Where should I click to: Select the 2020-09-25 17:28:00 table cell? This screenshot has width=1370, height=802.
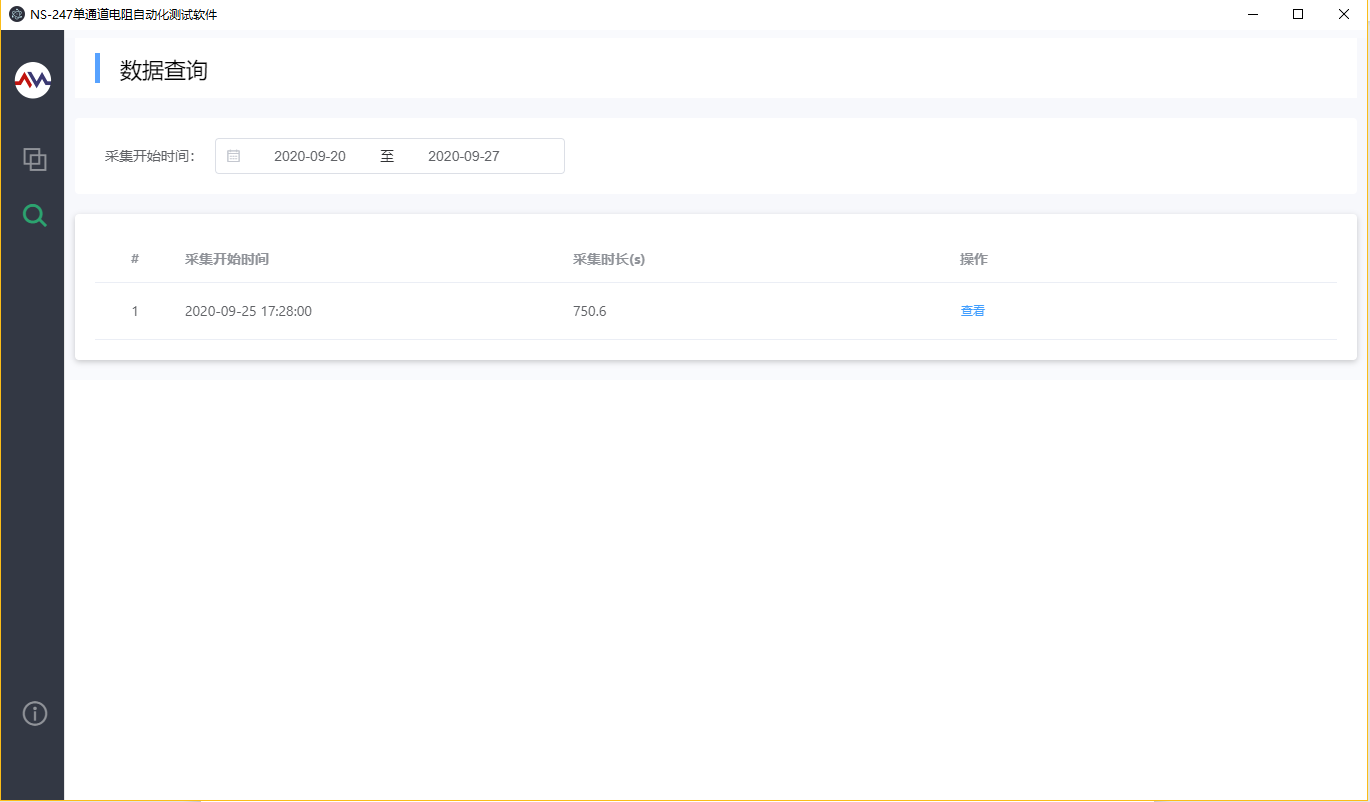(248, 311)
